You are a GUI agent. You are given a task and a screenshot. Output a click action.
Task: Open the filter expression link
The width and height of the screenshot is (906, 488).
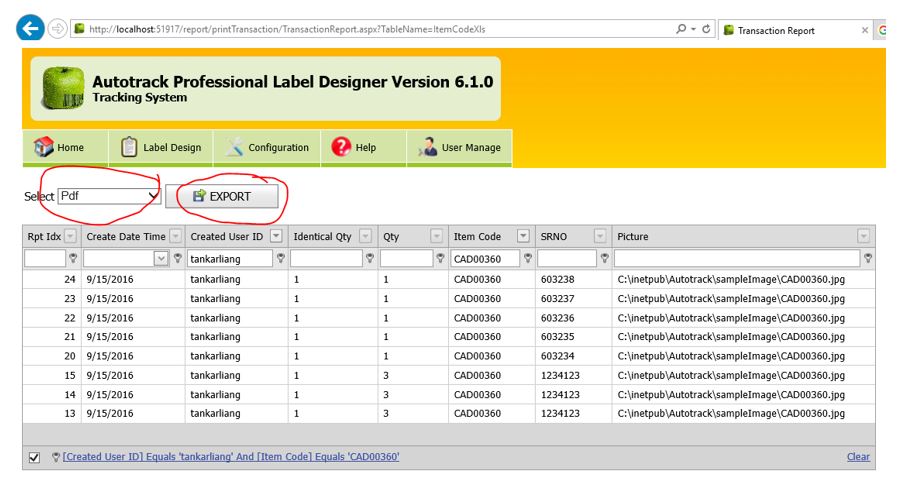tap(231, 457)
